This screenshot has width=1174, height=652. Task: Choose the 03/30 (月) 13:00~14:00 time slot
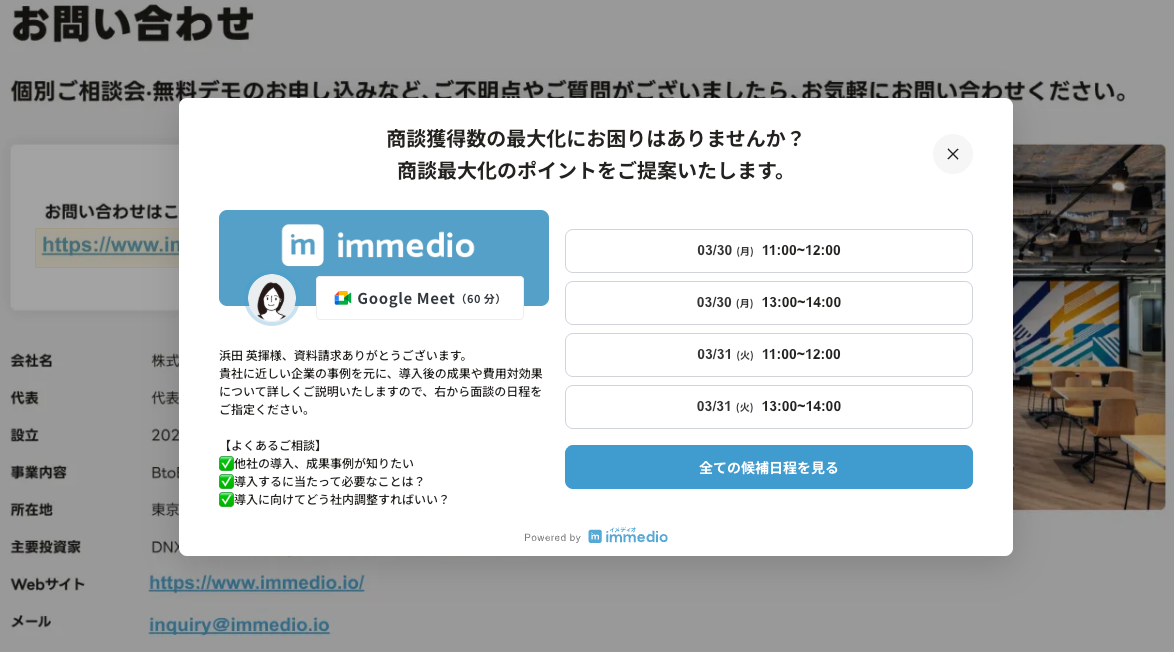(768, 303)
